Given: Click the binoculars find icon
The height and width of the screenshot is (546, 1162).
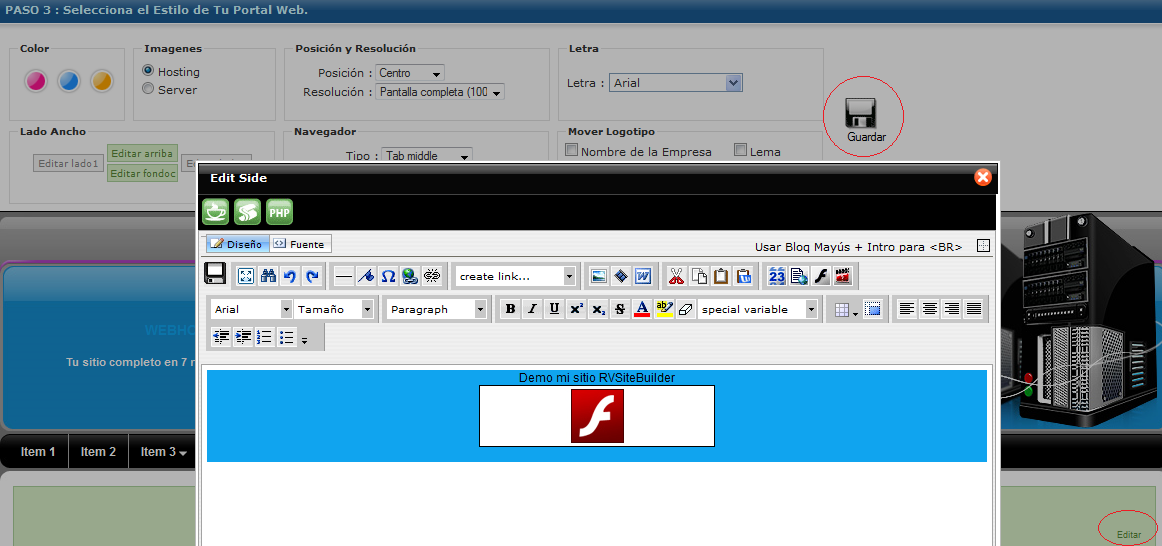Looking at the screenshot, I should pos(268,276).
